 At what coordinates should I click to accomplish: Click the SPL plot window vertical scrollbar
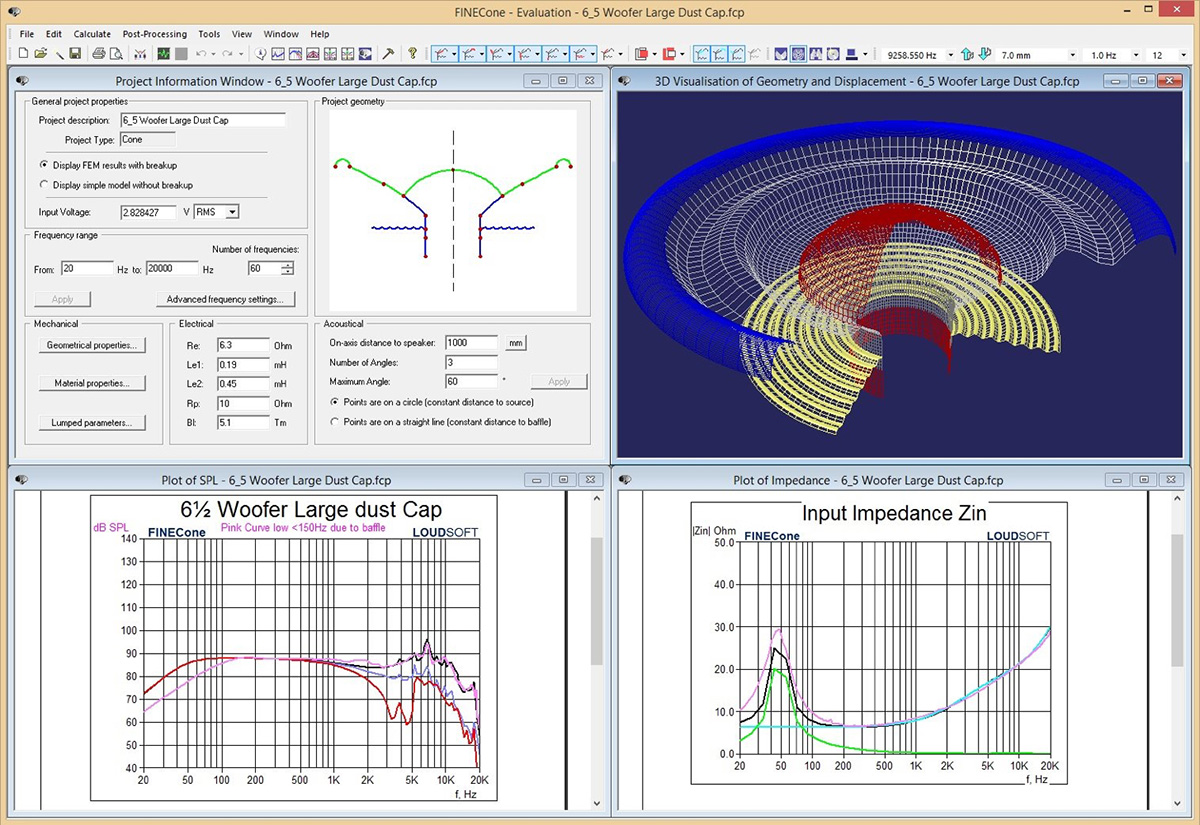tap(596, 650)
